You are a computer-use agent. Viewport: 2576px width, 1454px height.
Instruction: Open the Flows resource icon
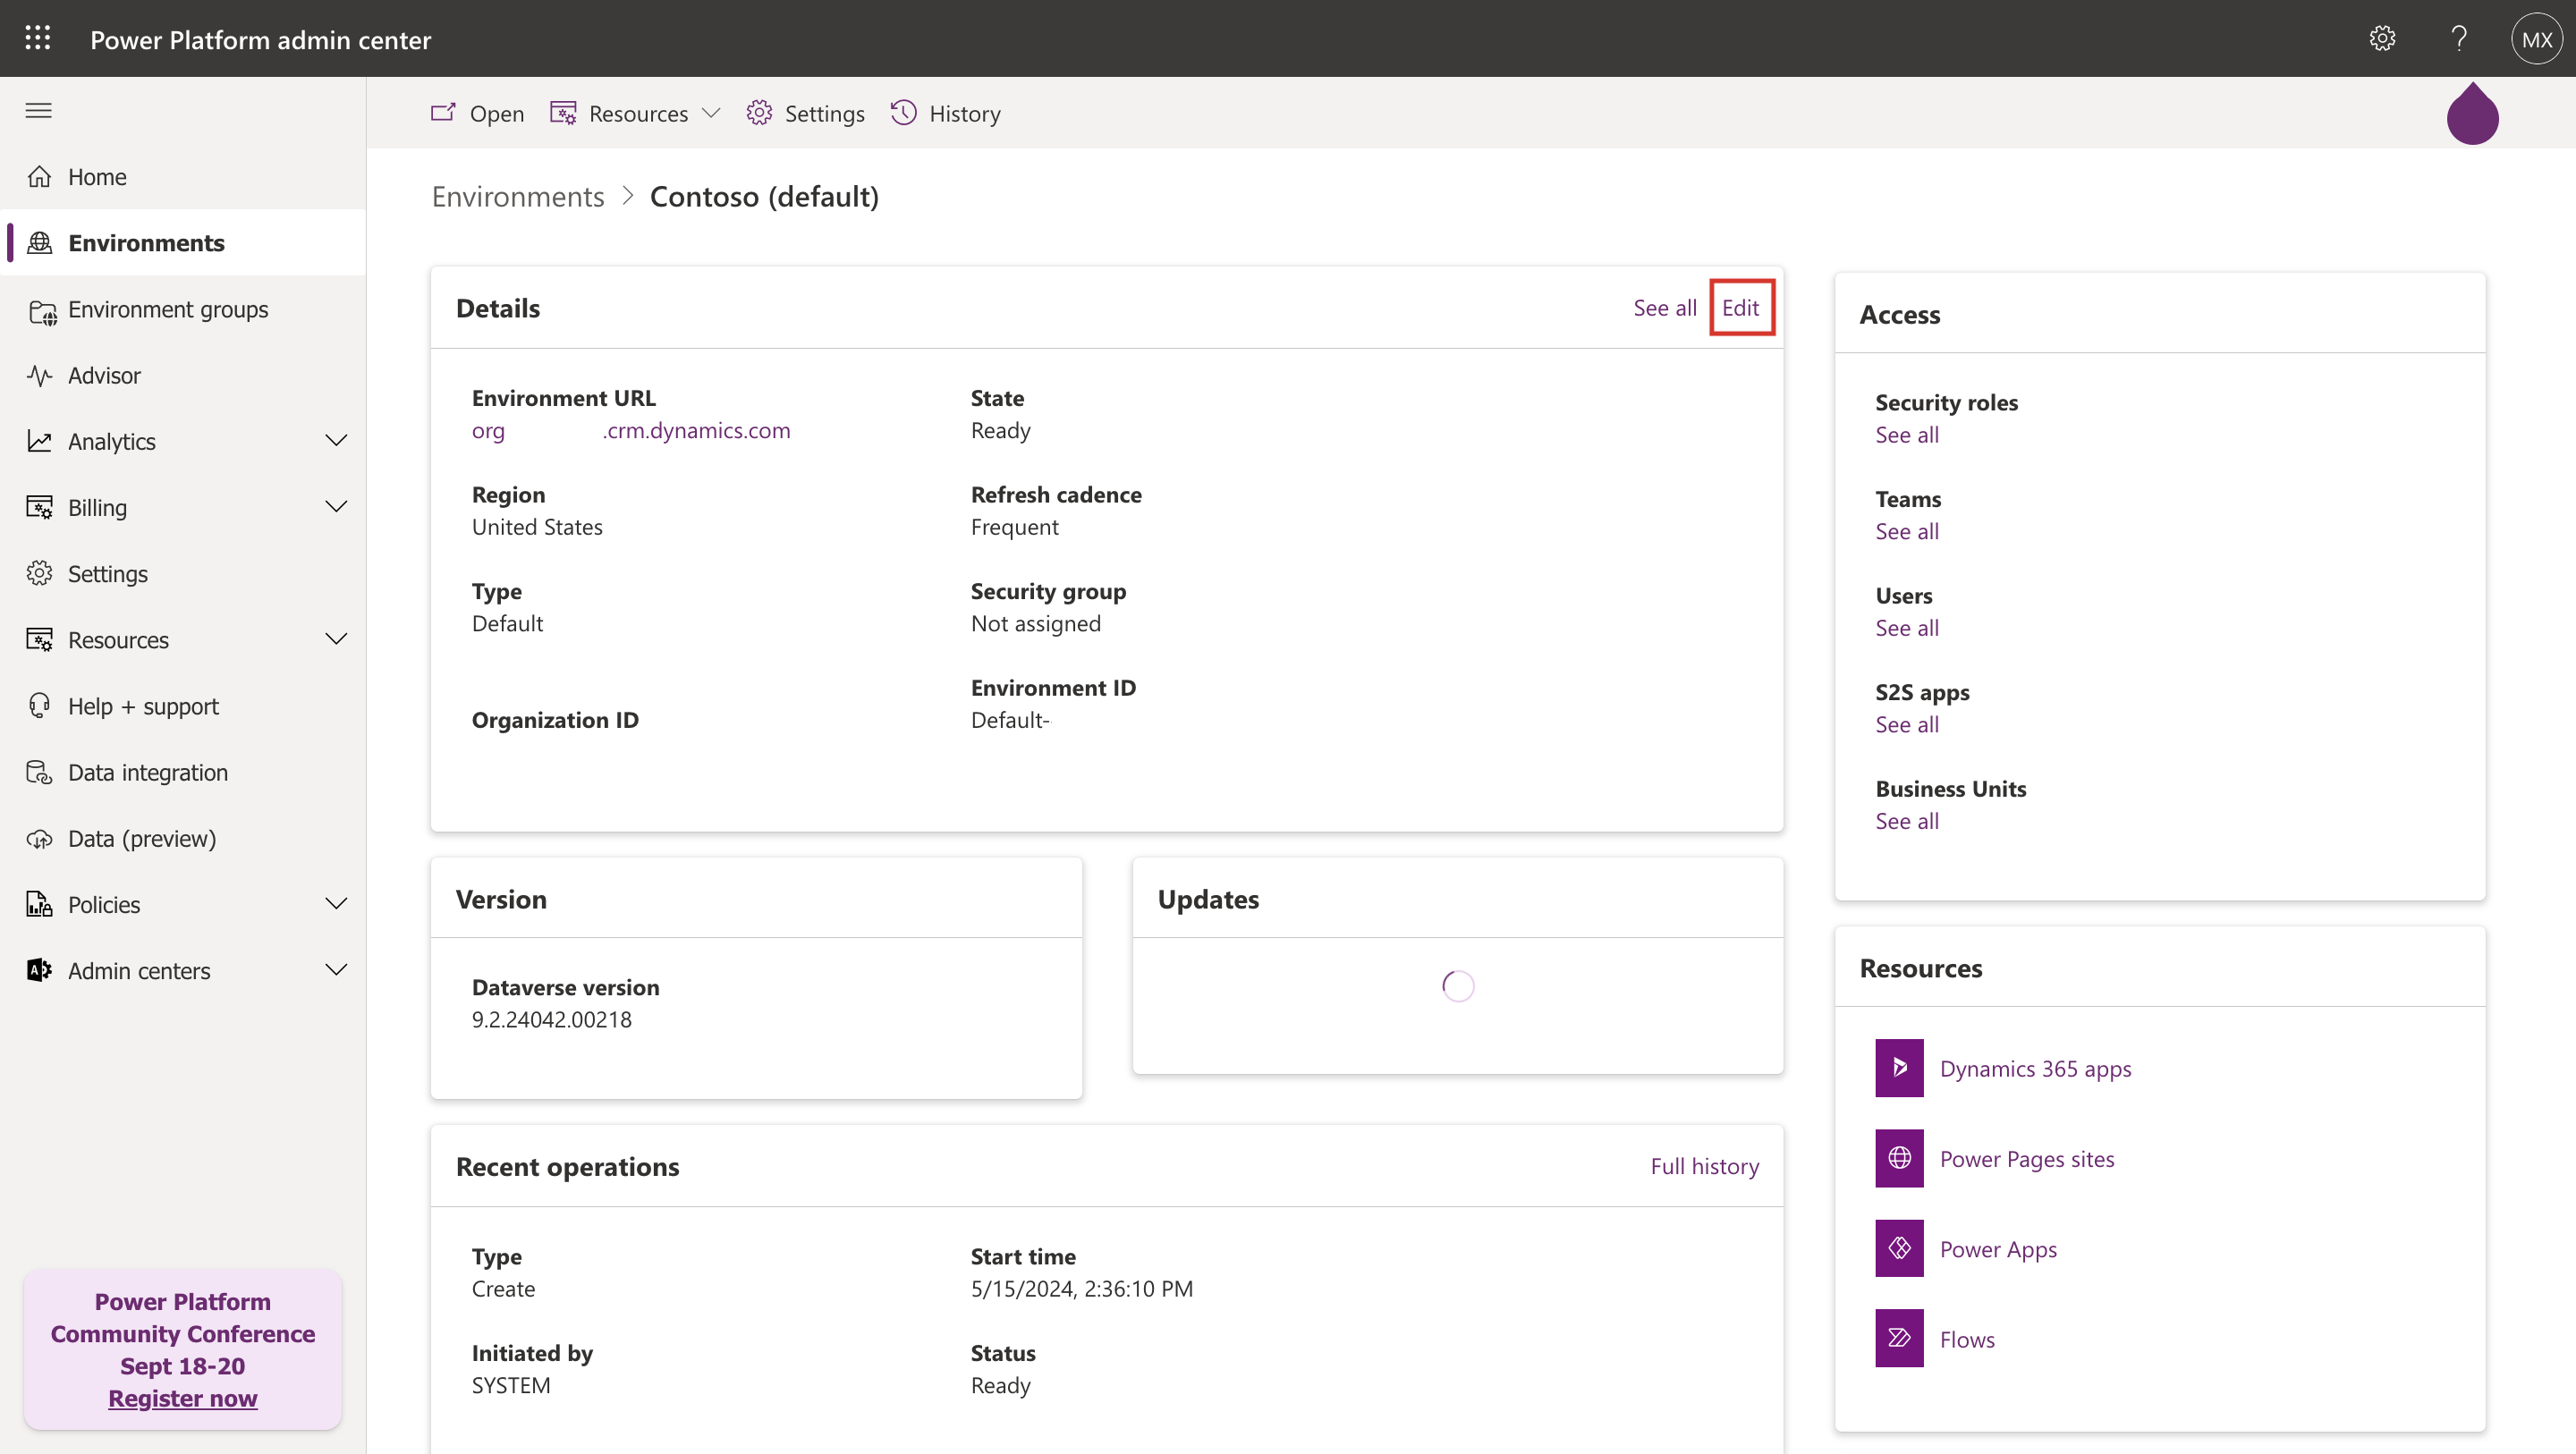[x=1899, y=1338]
